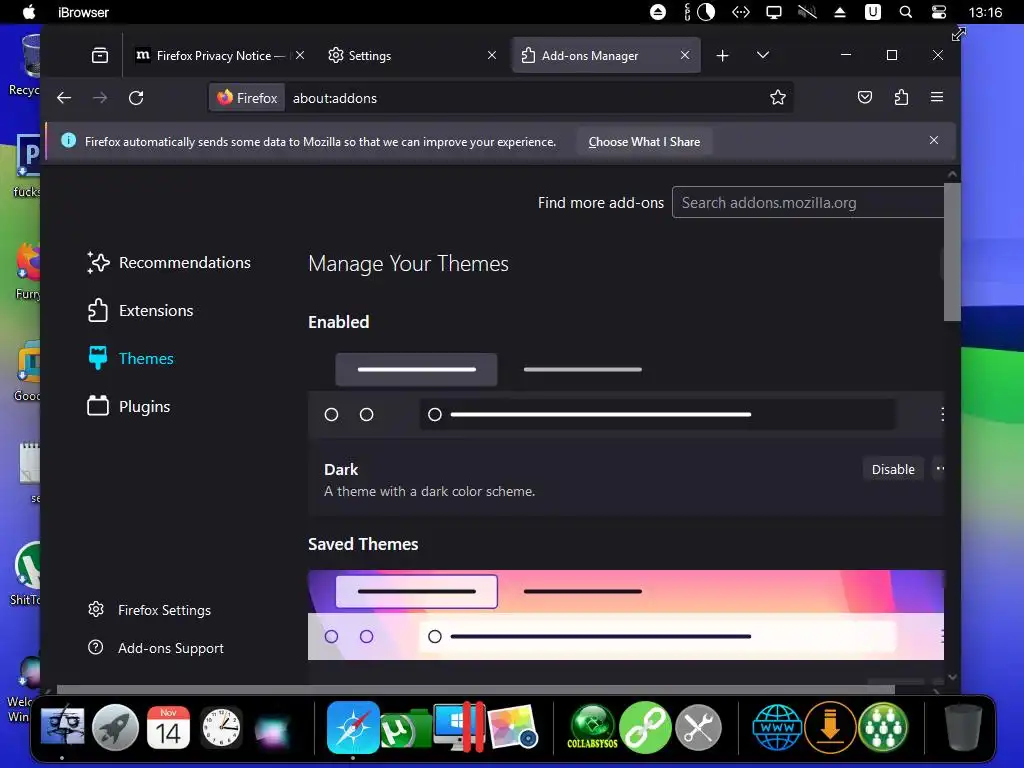Click the Firefox identity badge in address bar

point(248,98)
